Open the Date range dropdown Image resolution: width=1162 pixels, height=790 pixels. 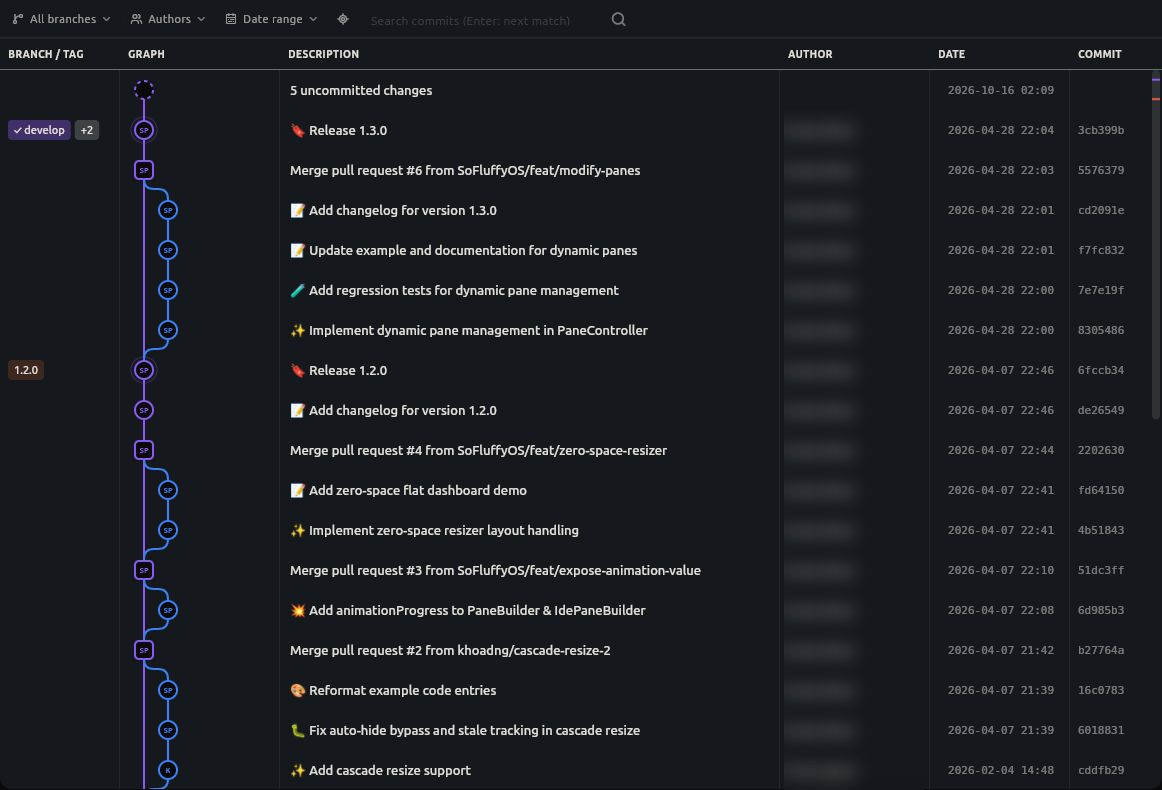pyautogui.click(x=271, y=19)
